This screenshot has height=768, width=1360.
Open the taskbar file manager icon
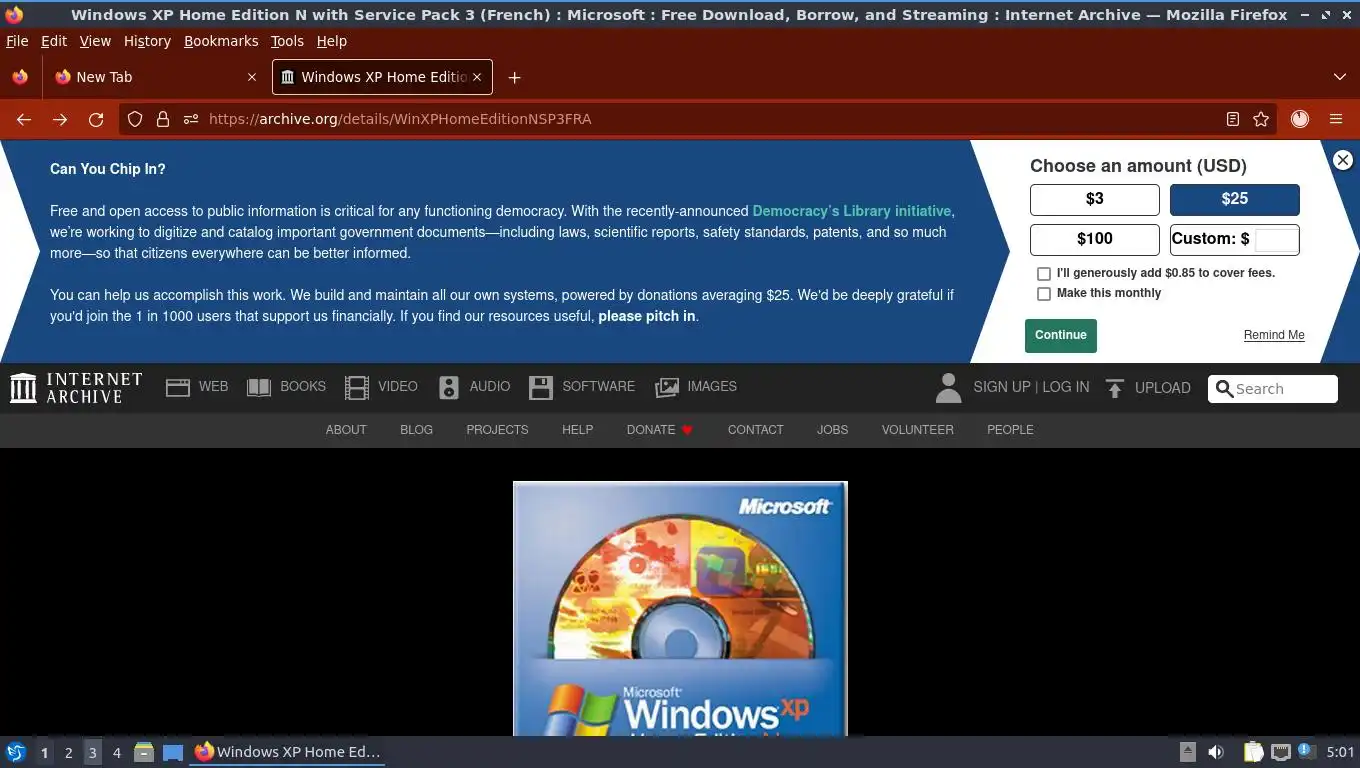144,752
